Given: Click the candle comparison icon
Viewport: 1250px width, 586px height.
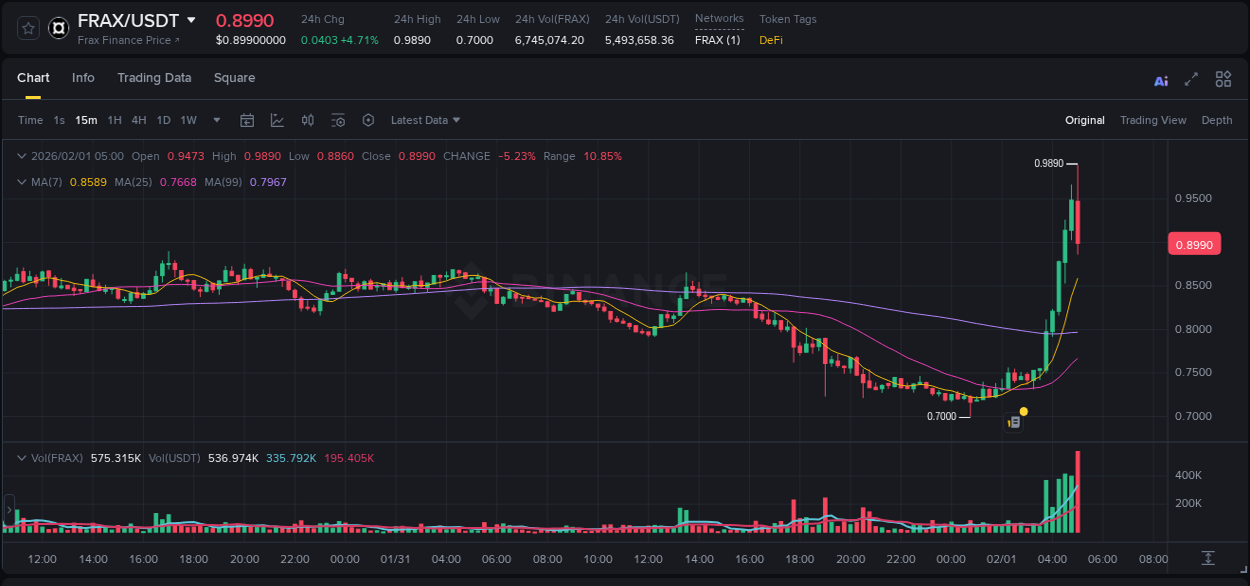Looking at the screenshot, I should coord(307,119).
